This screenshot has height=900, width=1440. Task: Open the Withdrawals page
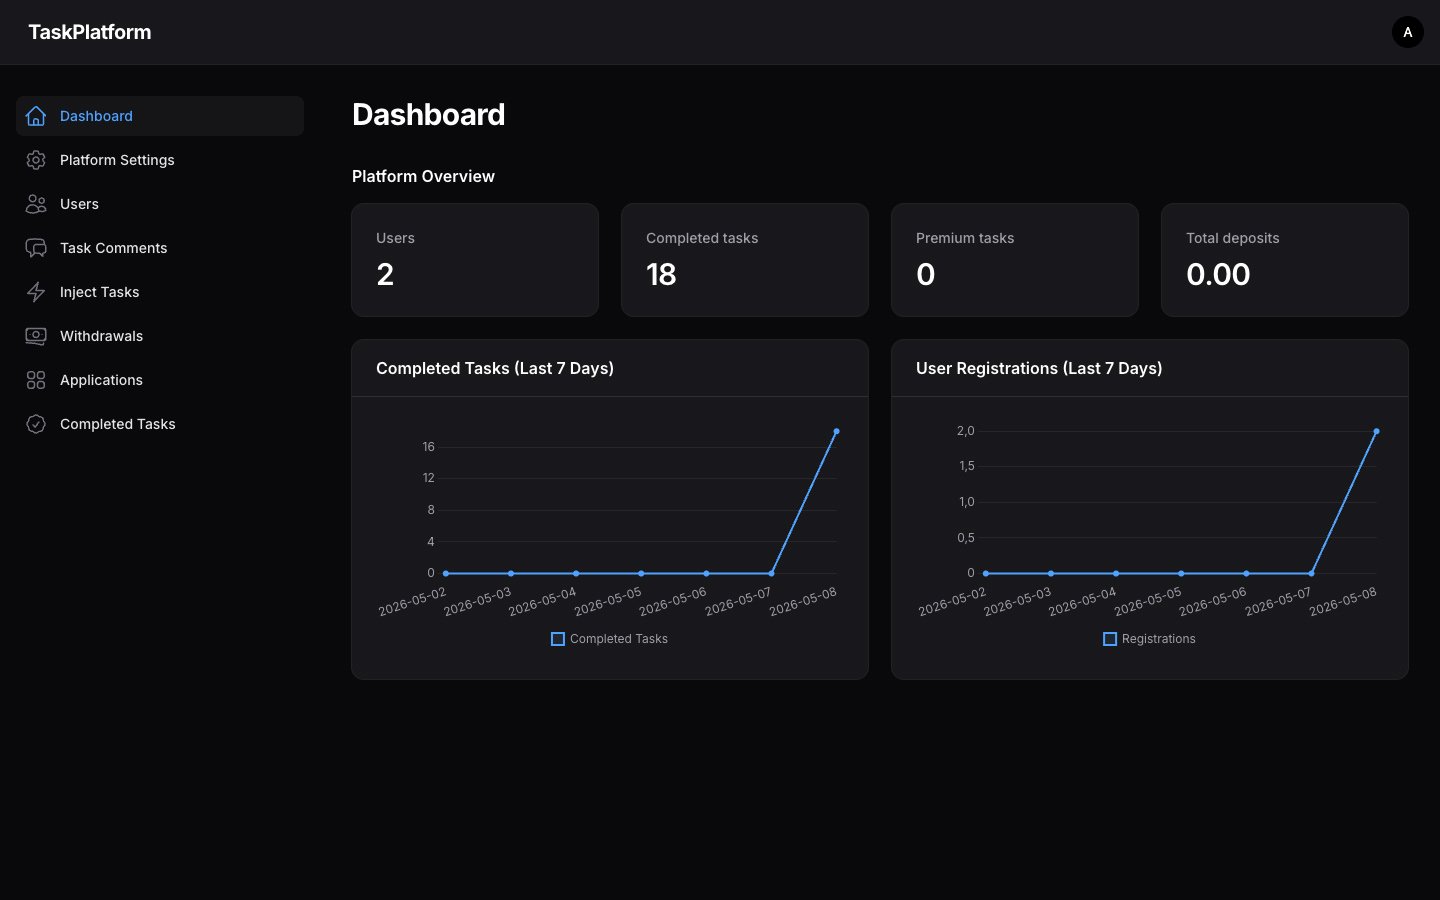(x=160, y=336)
